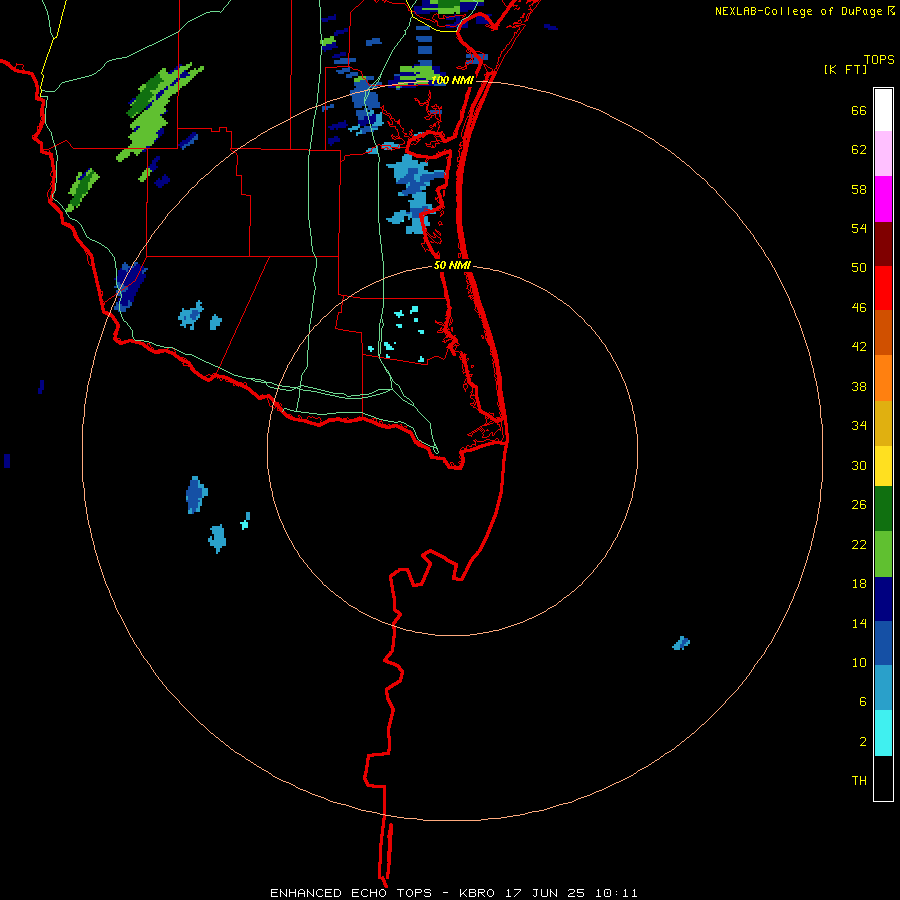Click the 100 NMI range ring label

pos(452,80)
